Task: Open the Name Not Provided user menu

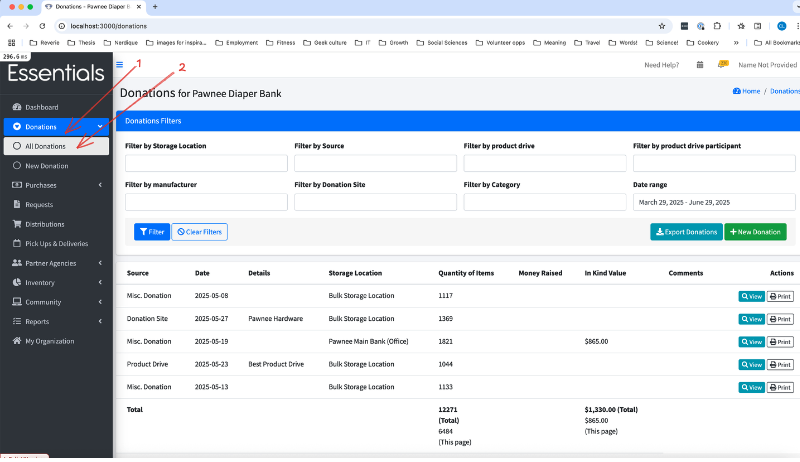Action: [767, 65]
